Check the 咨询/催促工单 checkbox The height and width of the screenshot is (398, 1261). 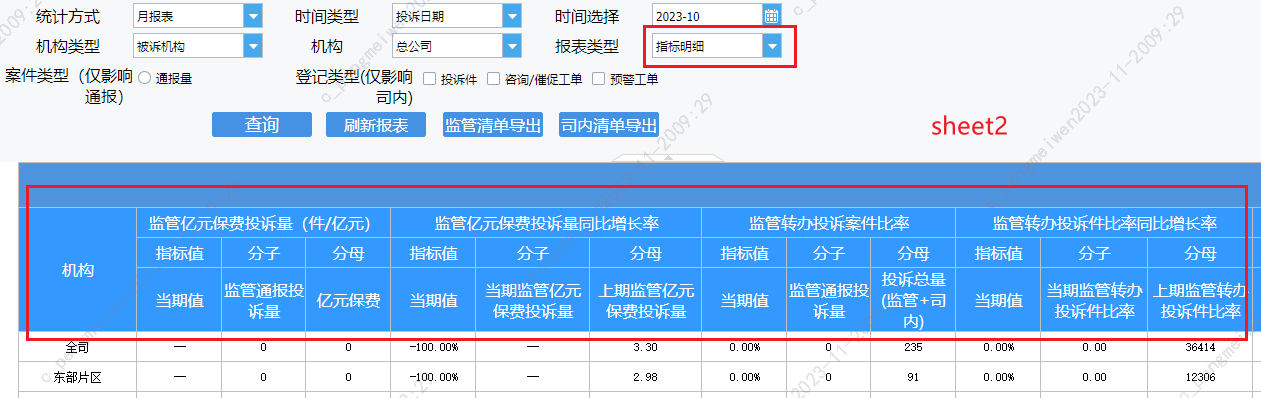point(493,78)
